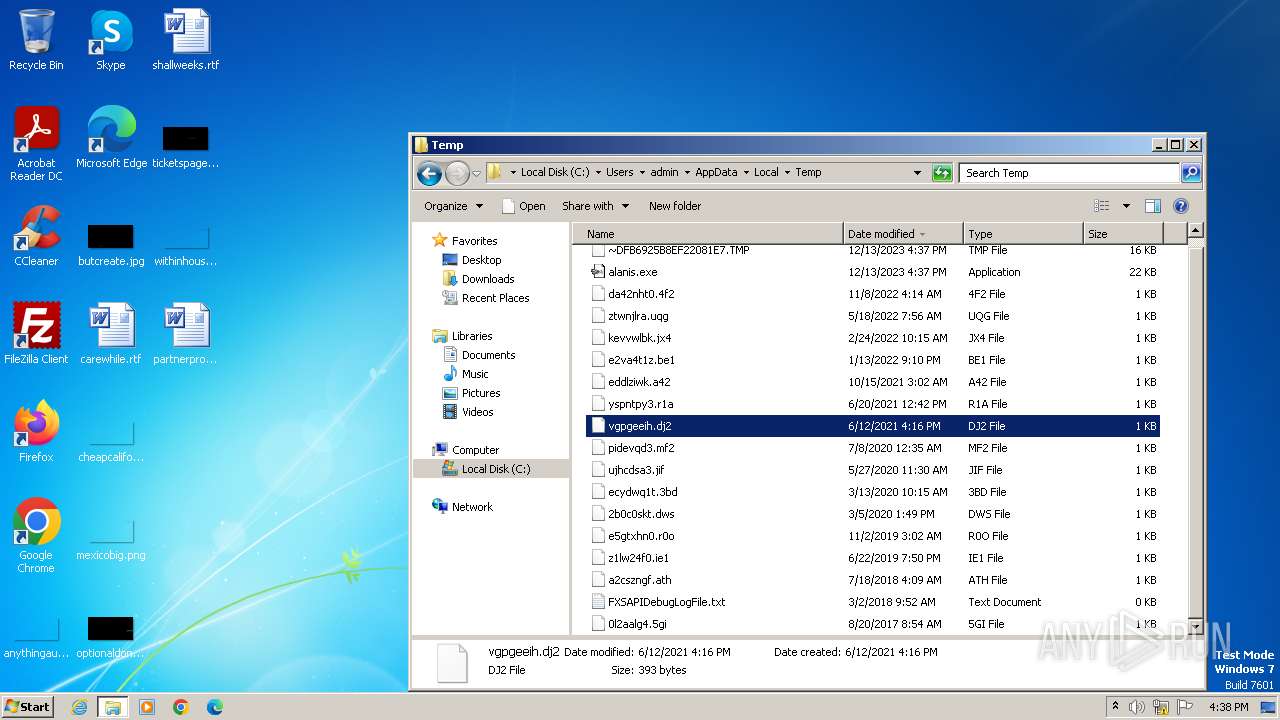Click Local in the address path
Viewport: 1280px width, 720px height.
tap(766, 173)
